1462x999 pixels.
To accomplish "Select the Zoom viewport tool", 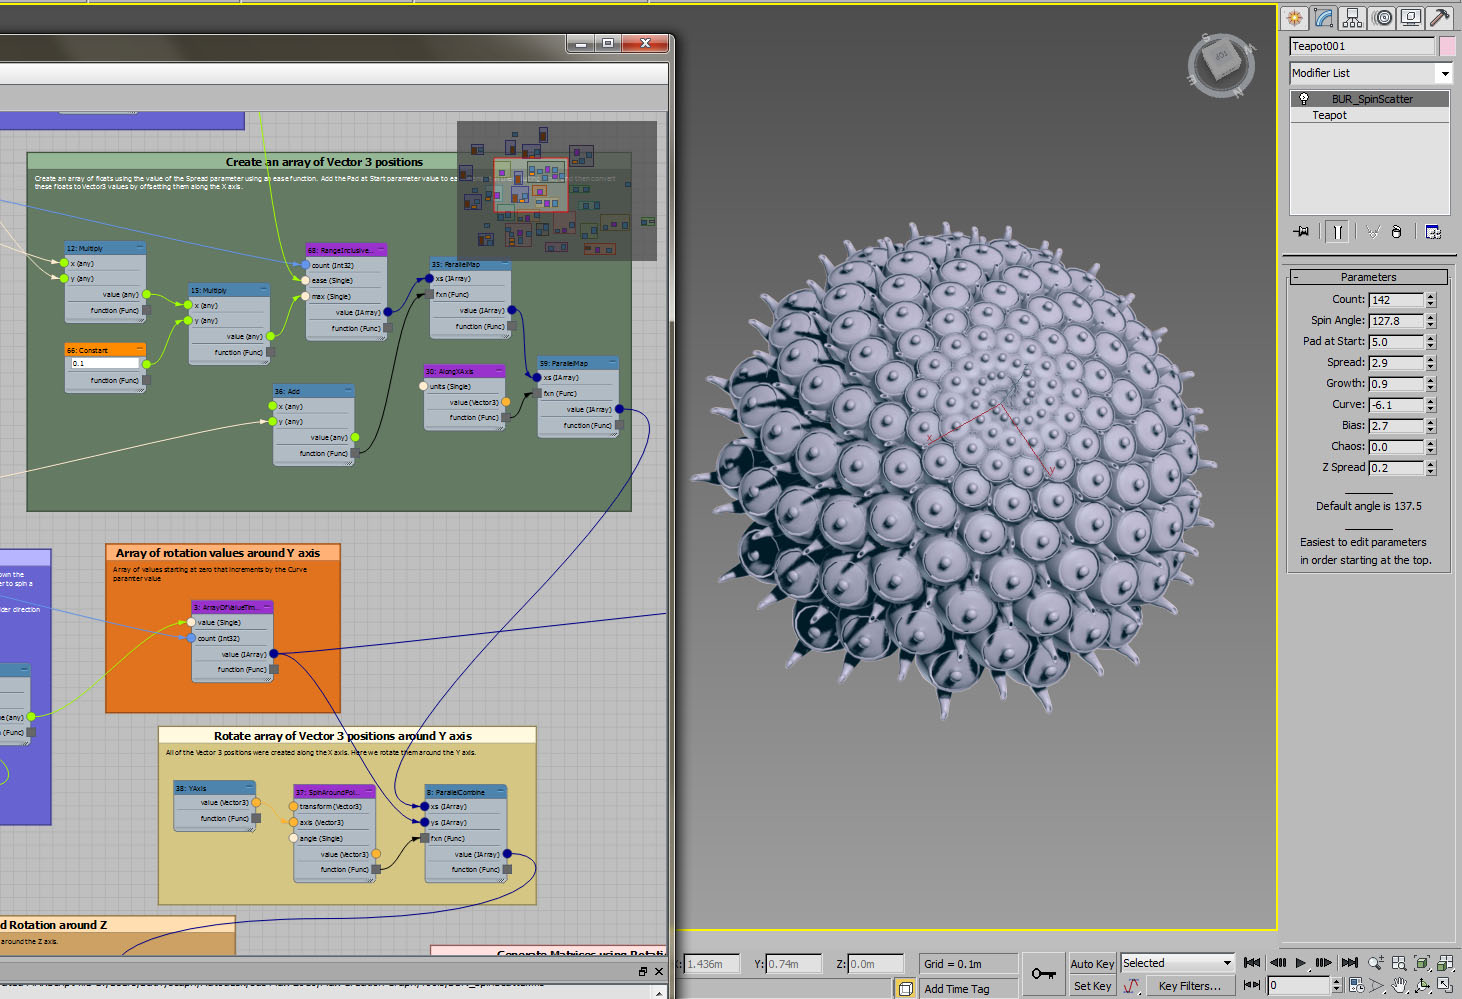I will coord(1377,963).
